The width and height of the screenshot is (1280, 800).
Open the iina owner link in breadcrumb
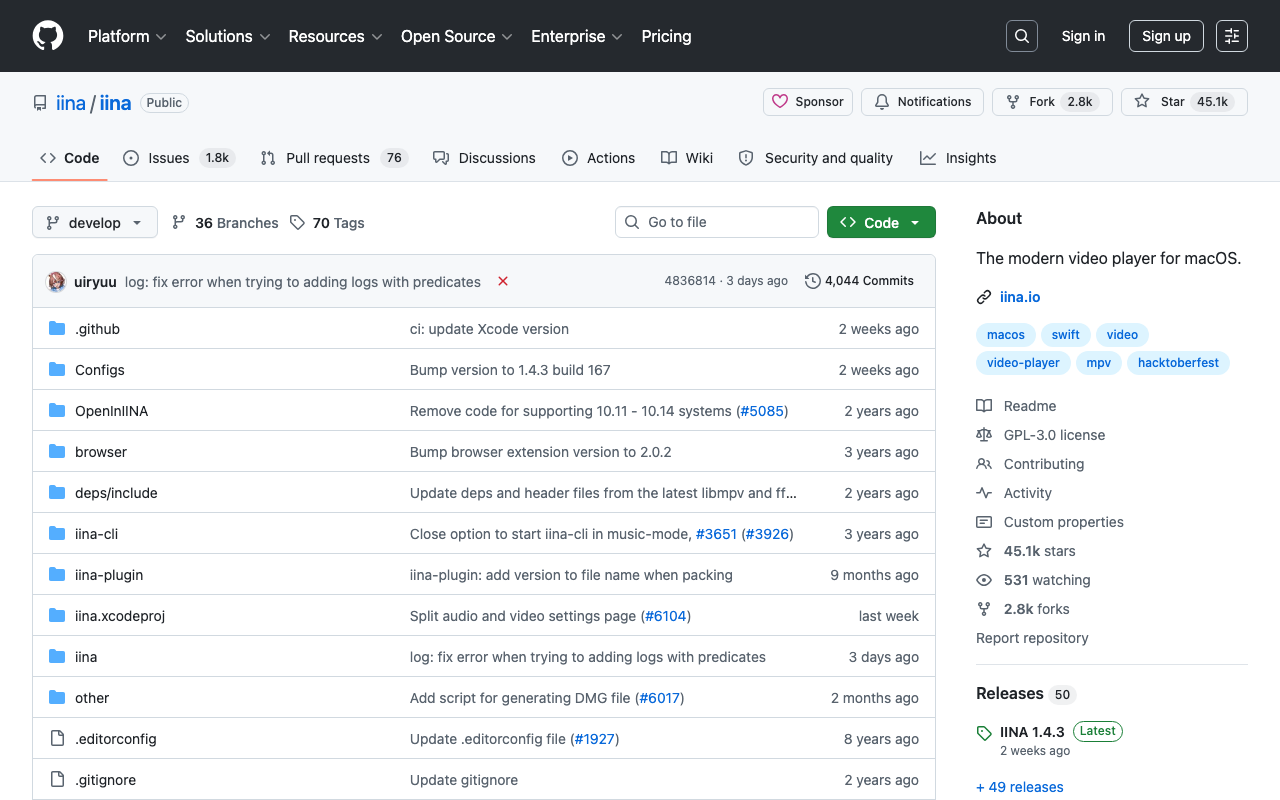click(71, 103)
